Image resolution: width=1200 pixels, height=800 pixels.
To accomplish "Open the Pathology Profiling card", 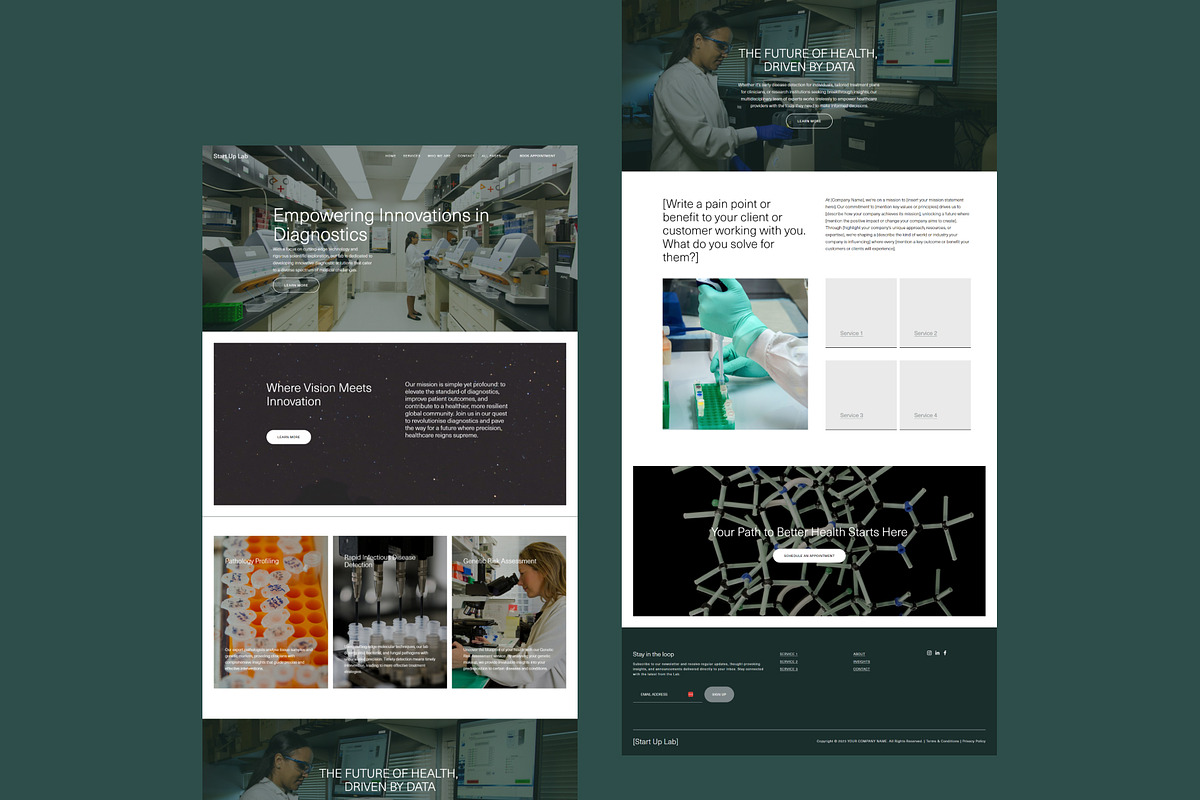I will (271, 612).
